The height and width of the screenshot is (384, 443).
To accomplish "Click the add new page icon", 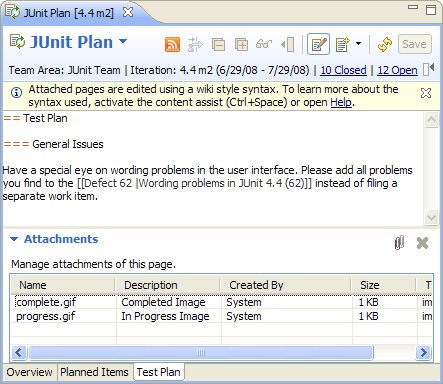I will tap(343, 44).
